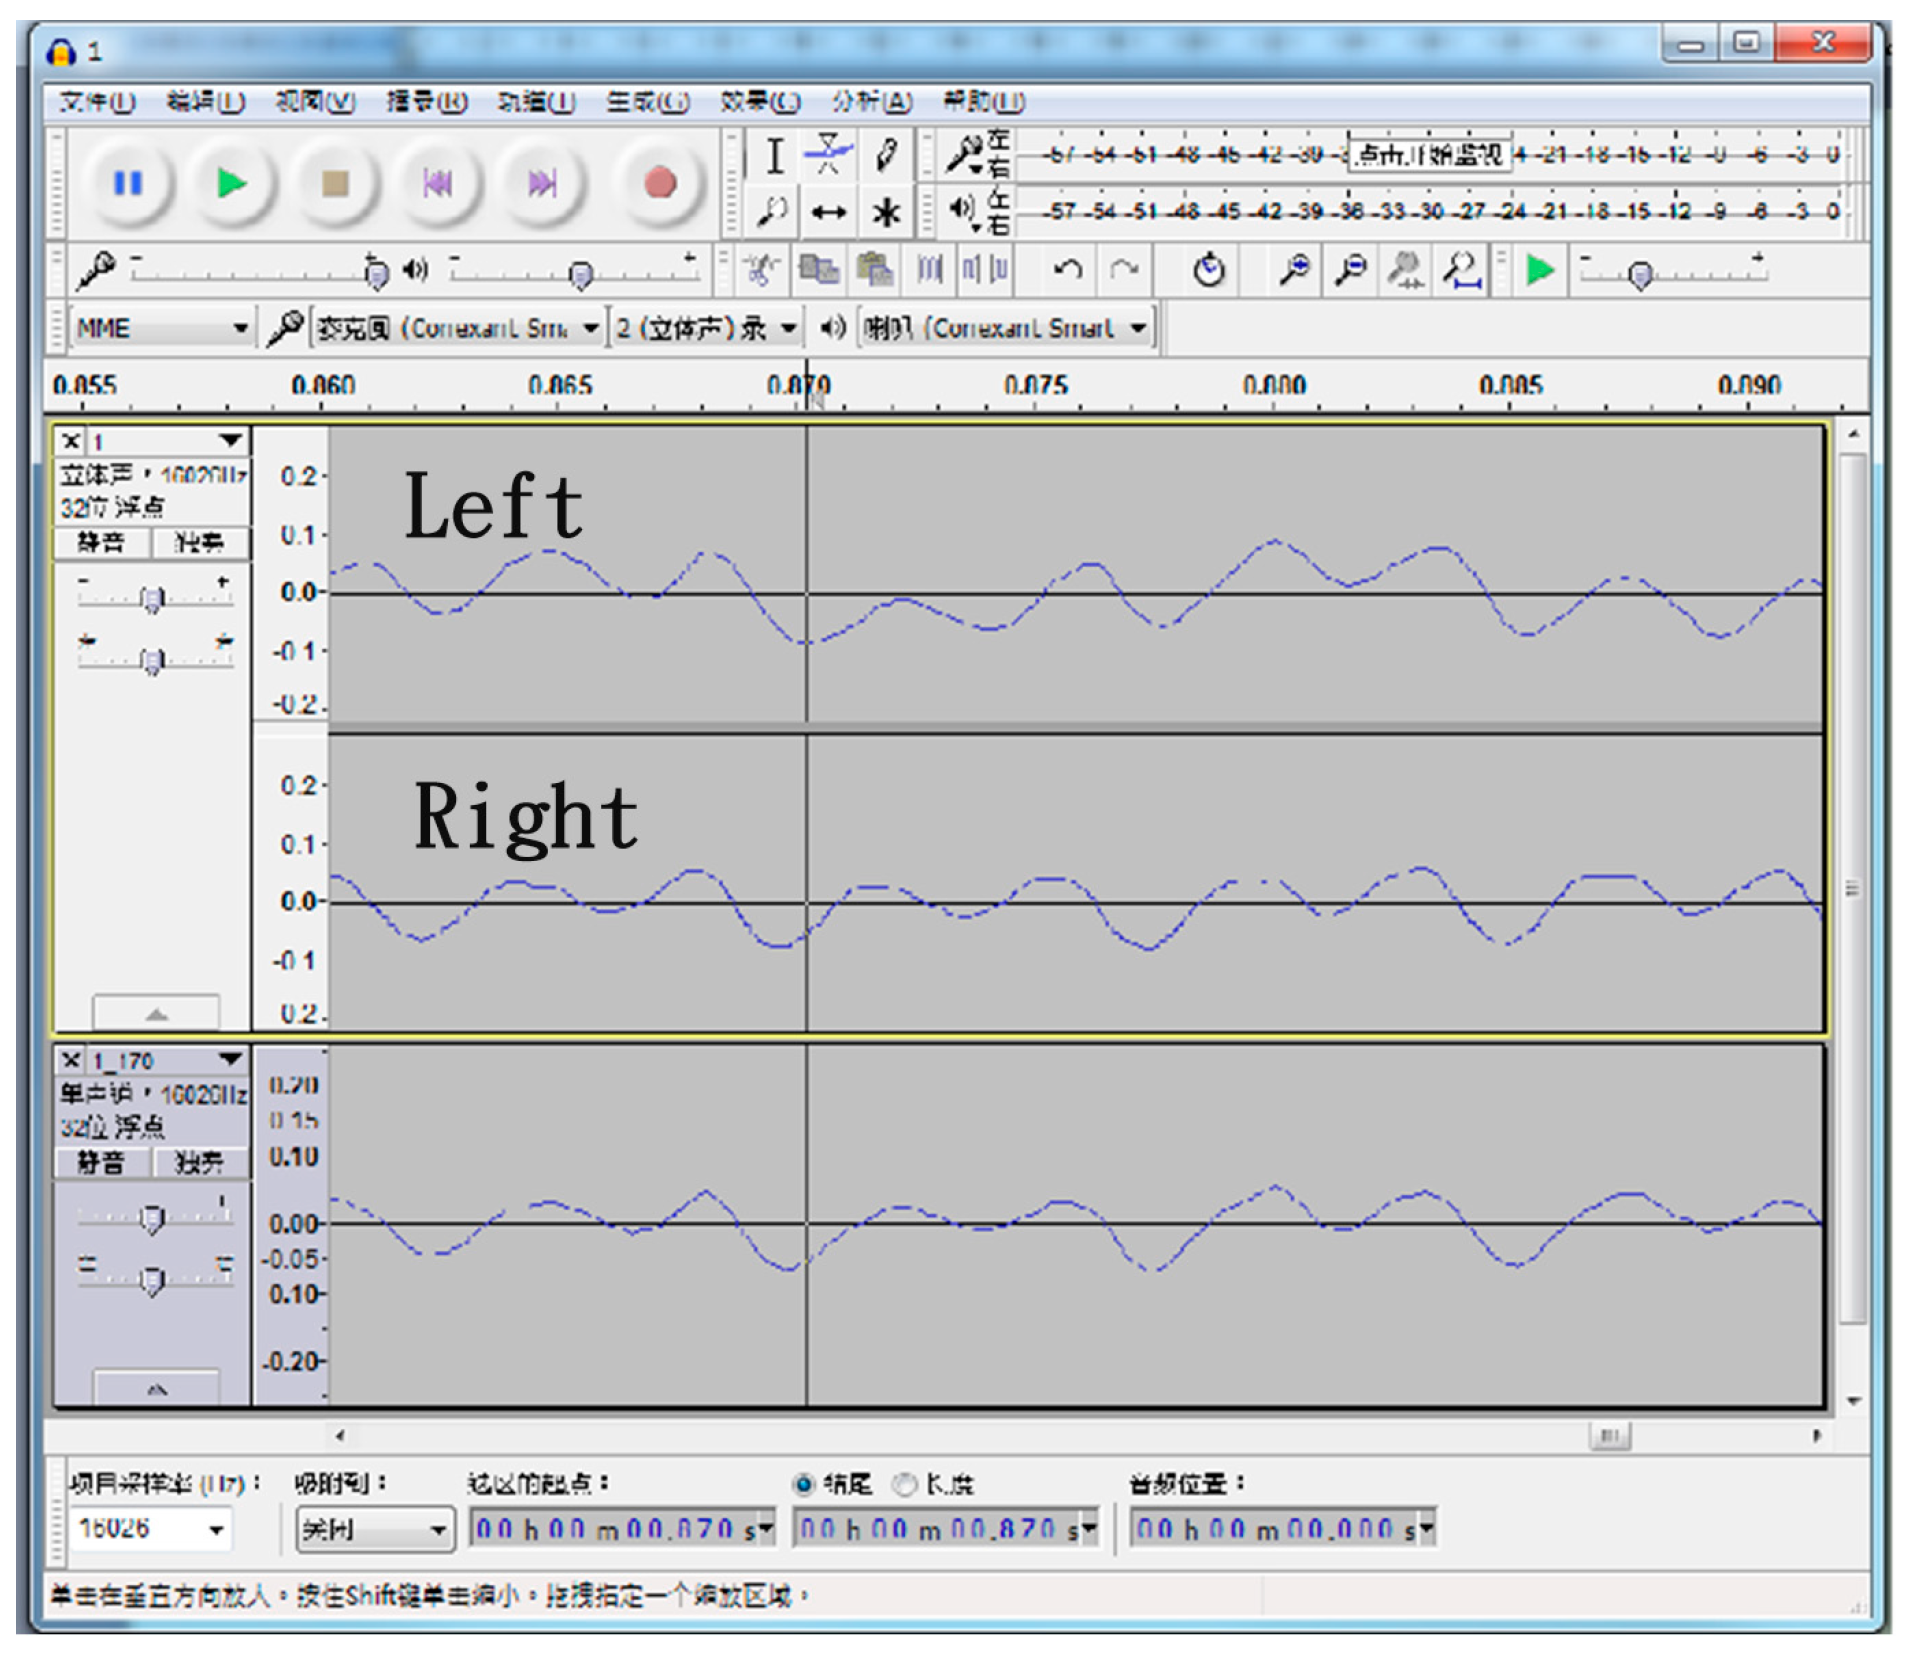Select the End radio button
This screenshot has height=1665, width=1910.
[803, 1484]
